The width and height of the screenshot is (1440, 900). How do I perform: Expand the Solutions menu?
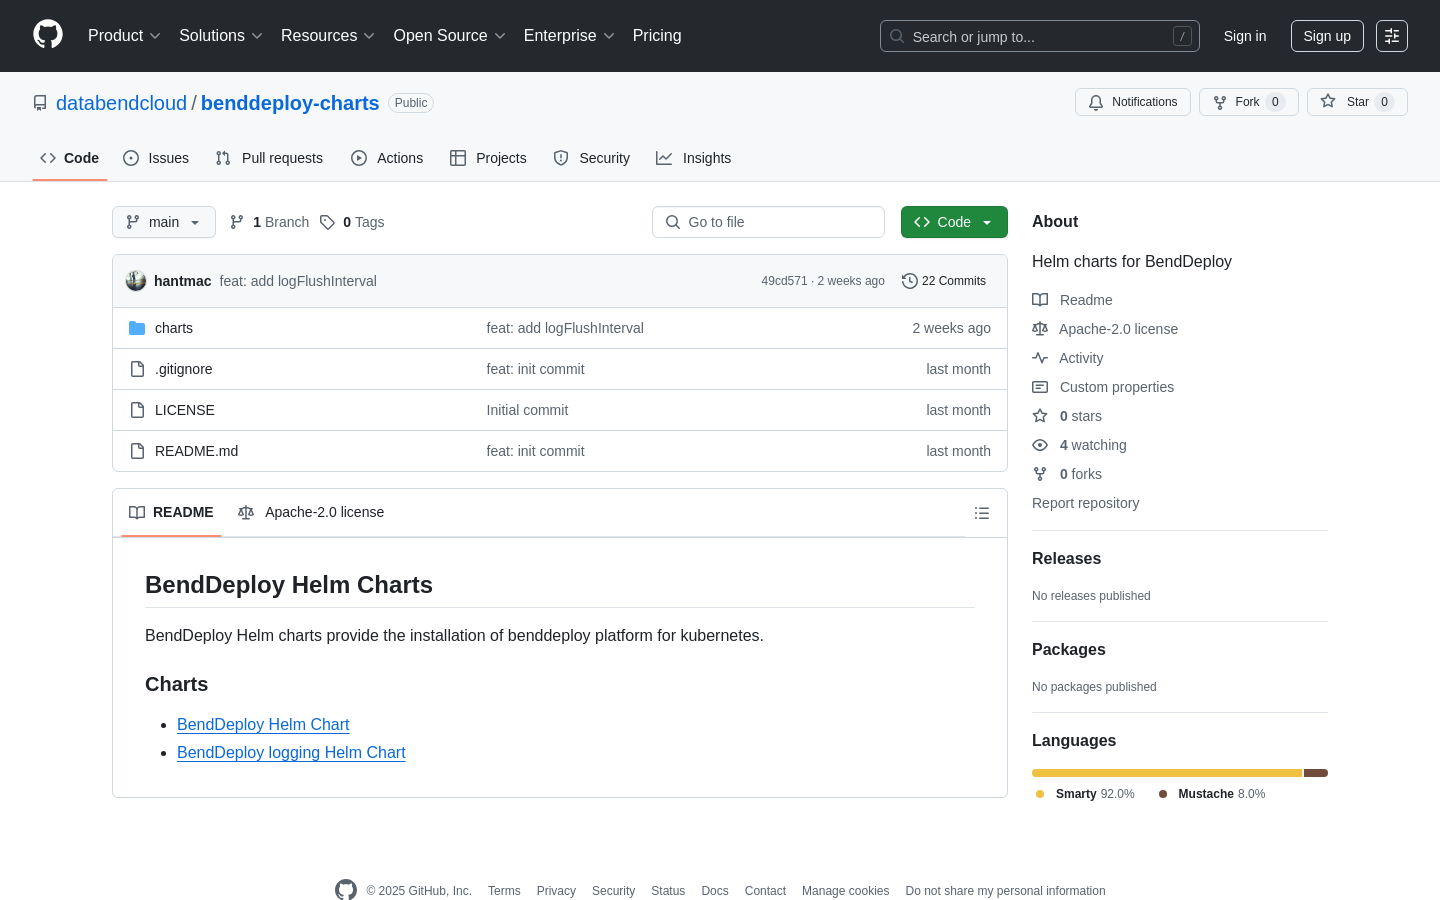coord(221,36)
